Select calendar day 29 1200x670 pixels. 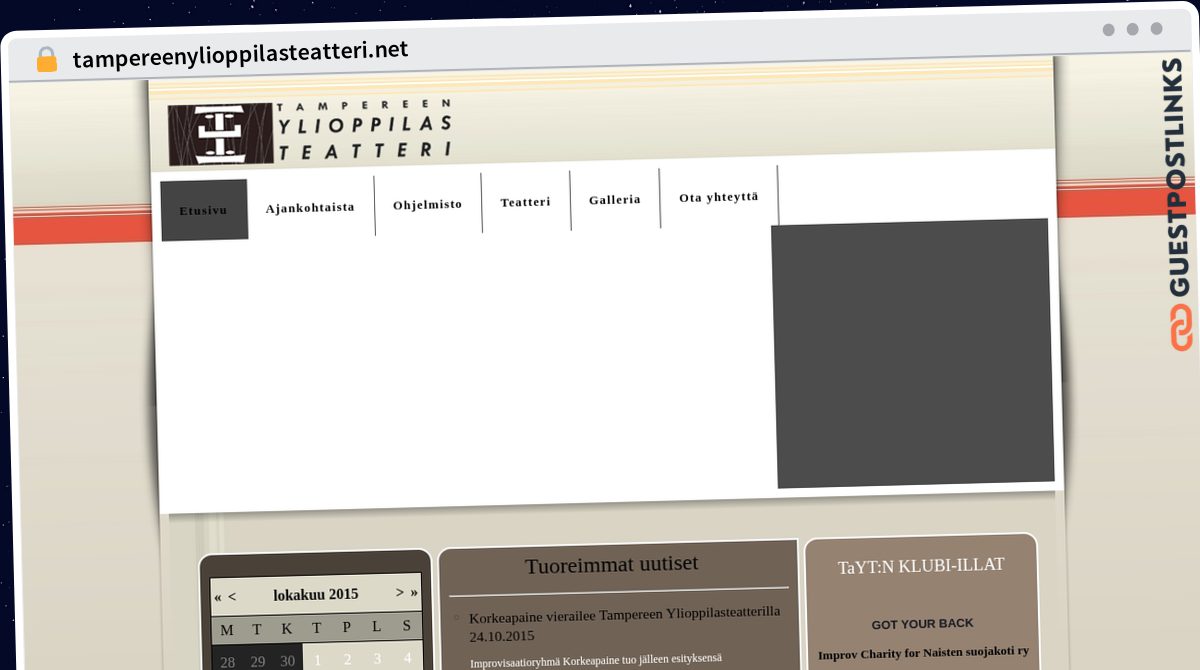(257, 661)
